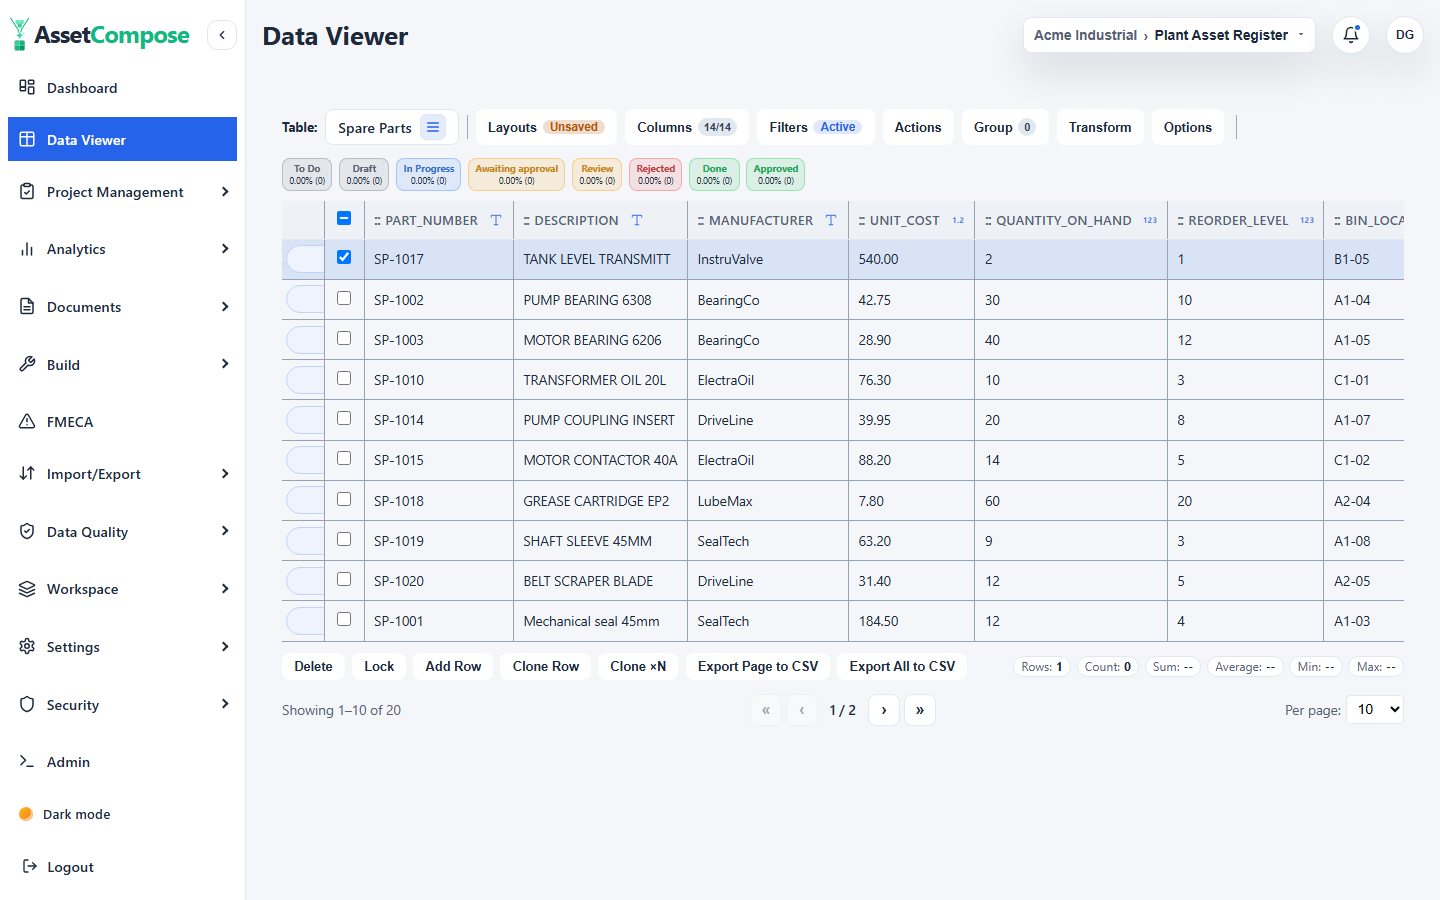
Task: Open notifications via the bell icon
Action: [x=1351, y=35]
